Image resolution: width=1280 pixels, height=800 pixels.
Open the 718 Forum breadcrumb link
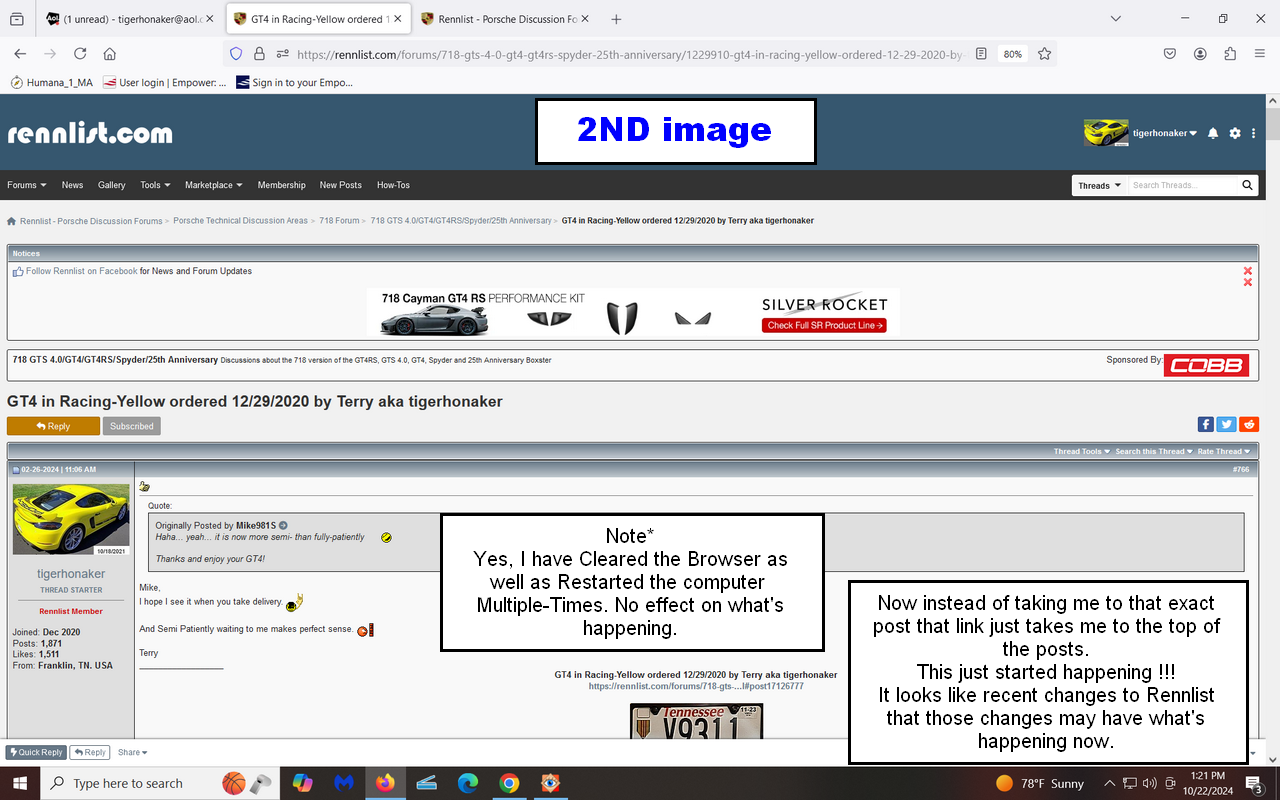pos(338,220)
